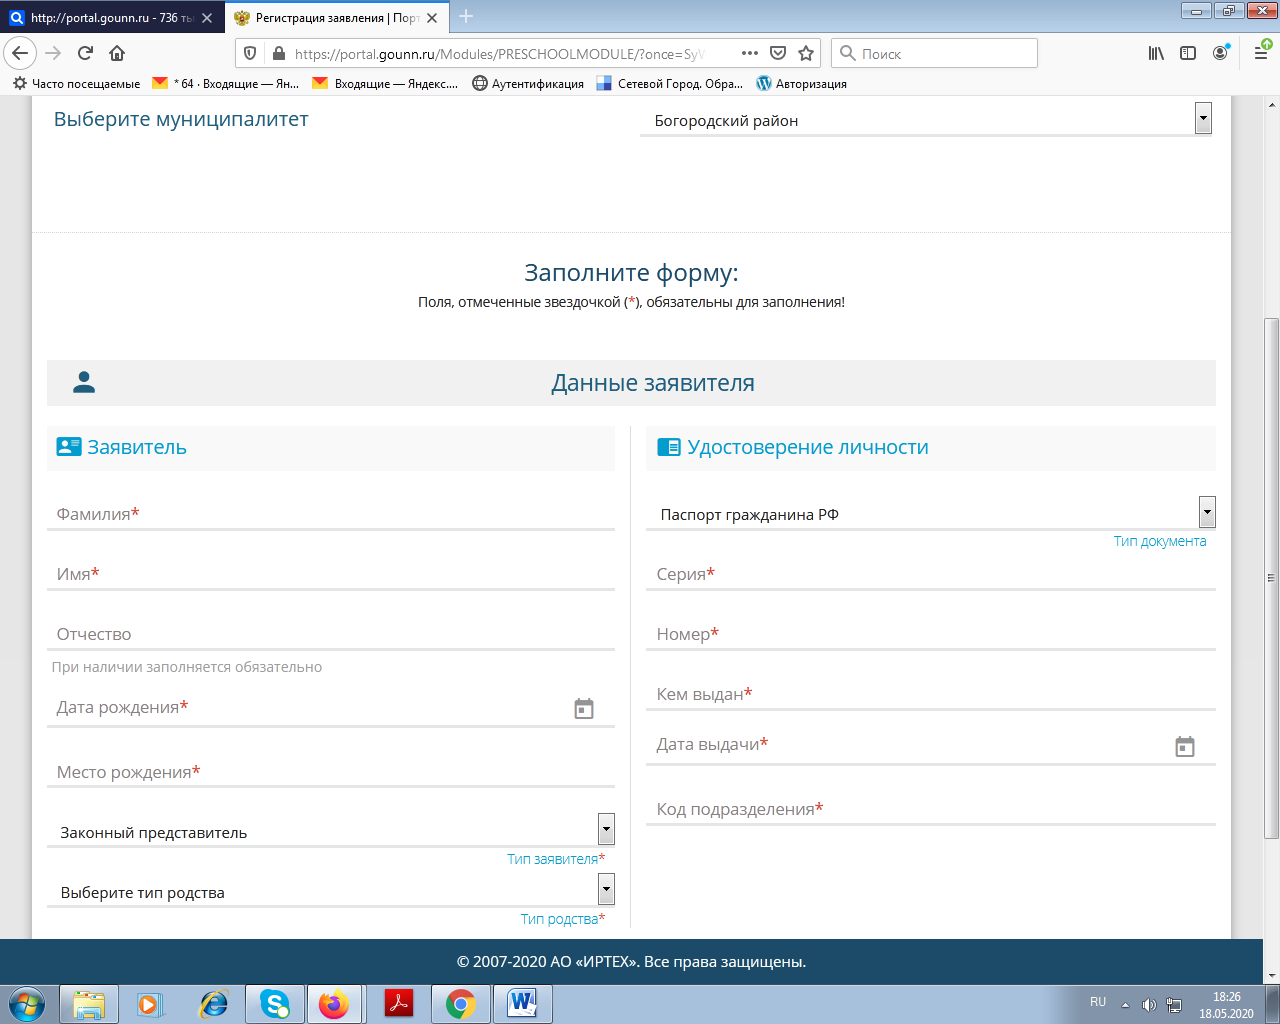Open the Авторизация bookmark
The image size is (1280, 1024).
click(x=802, y=84)
